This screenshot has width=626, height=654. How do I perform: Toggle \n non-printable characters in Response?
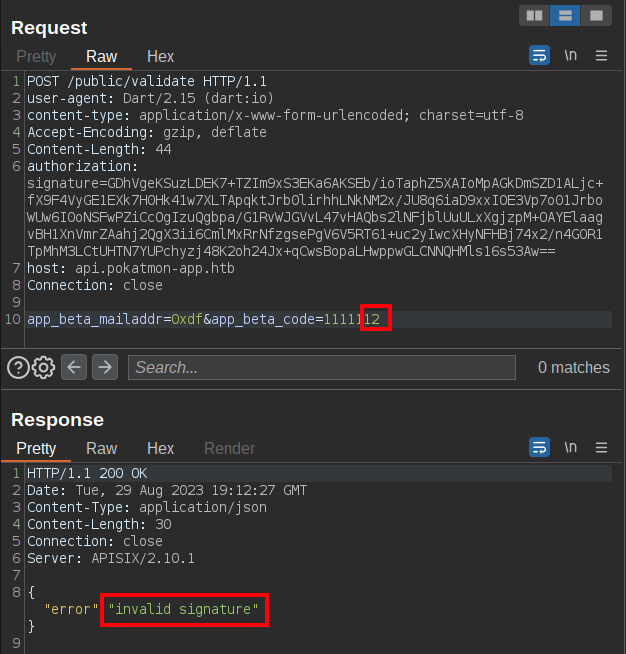[x=570, y=448]
